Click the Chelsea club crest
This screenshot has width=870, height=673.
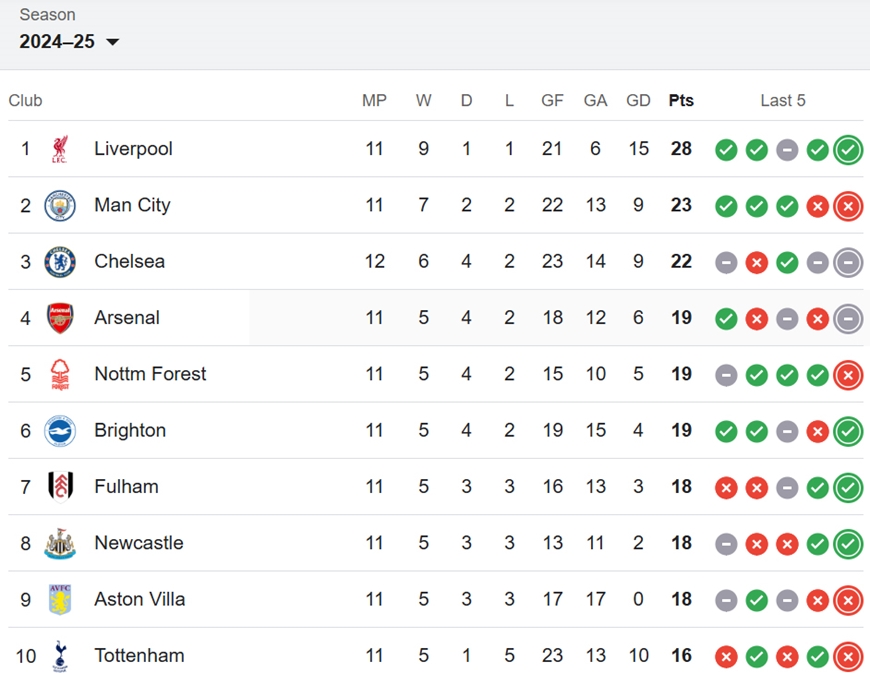click(x=60, y=262)
